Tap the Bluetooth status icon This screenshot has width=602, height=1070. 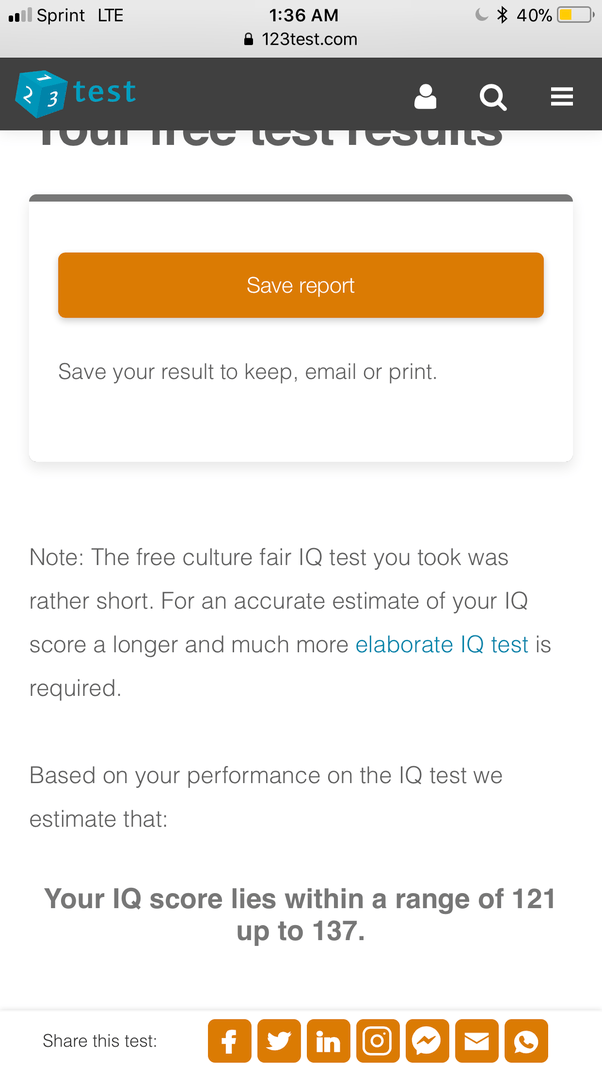tap(503, 15)
